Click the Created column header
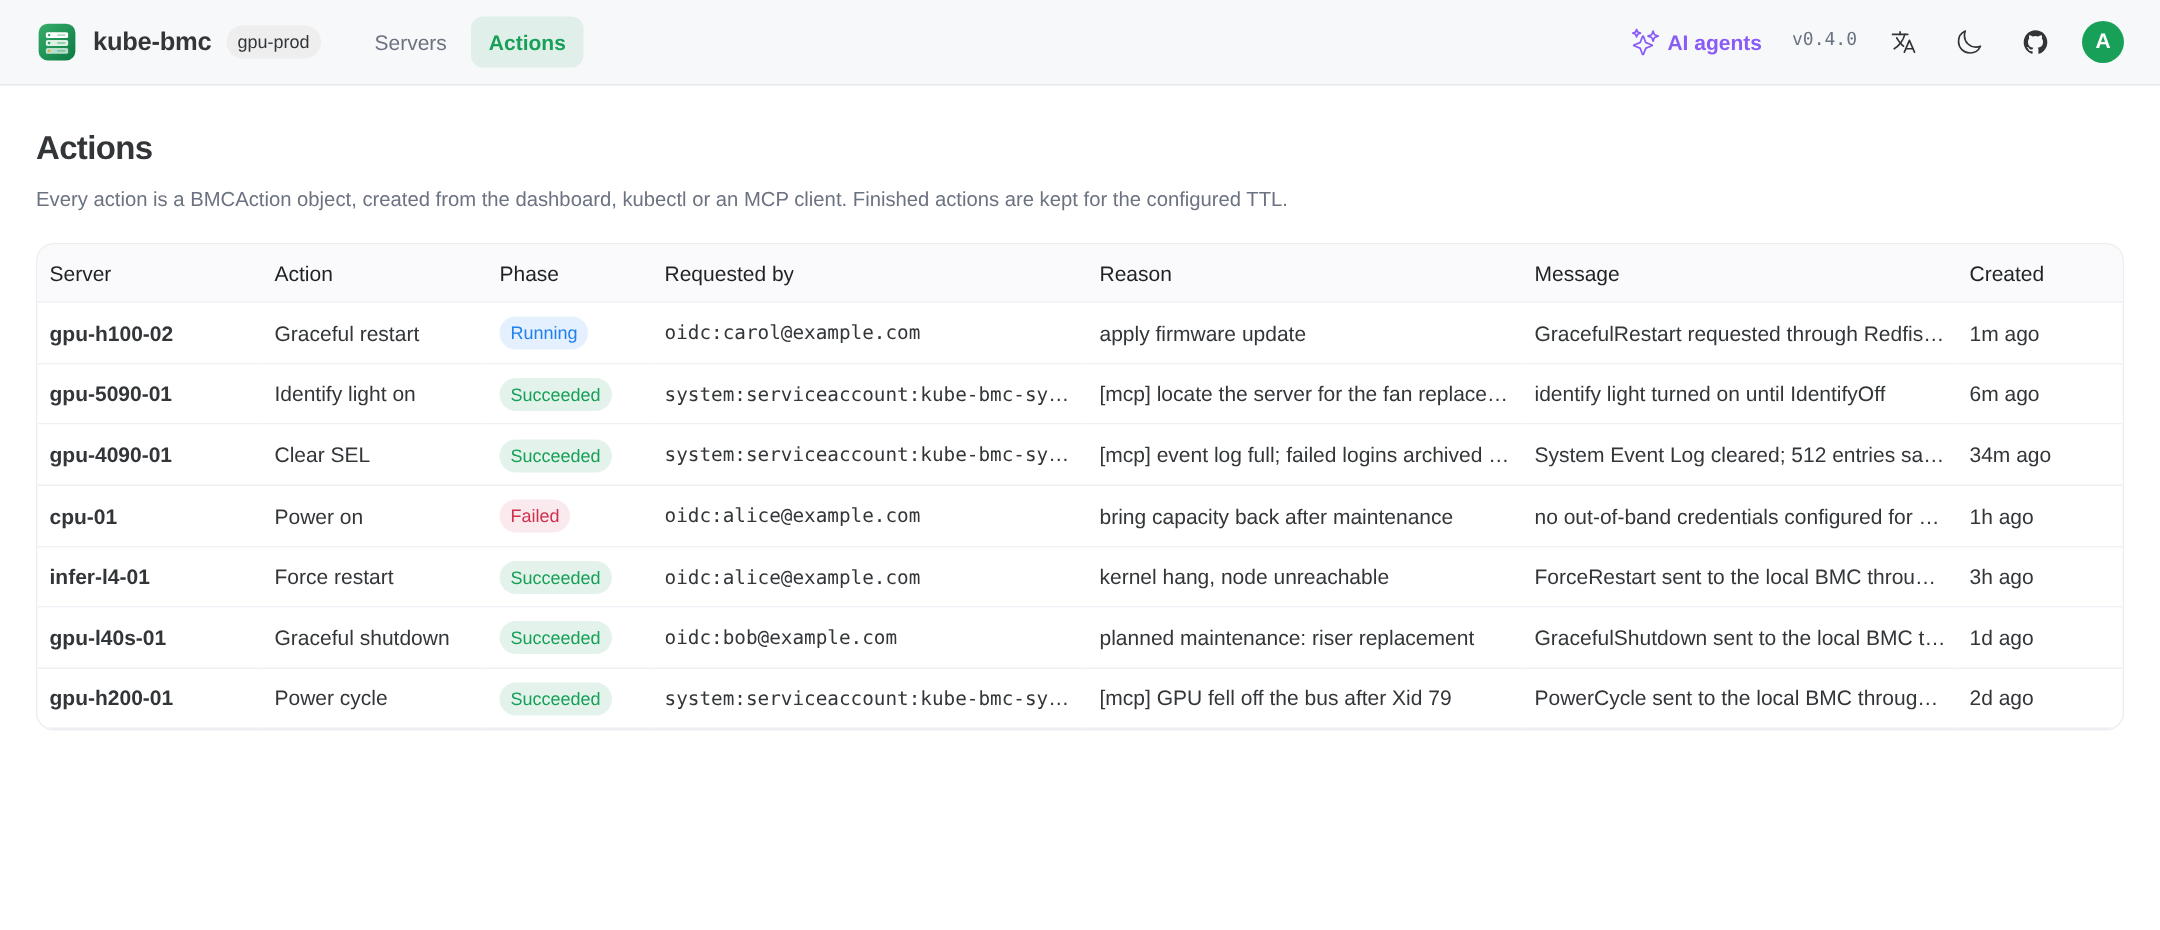The image size is (2160, 930). [x=2006, y=274]
